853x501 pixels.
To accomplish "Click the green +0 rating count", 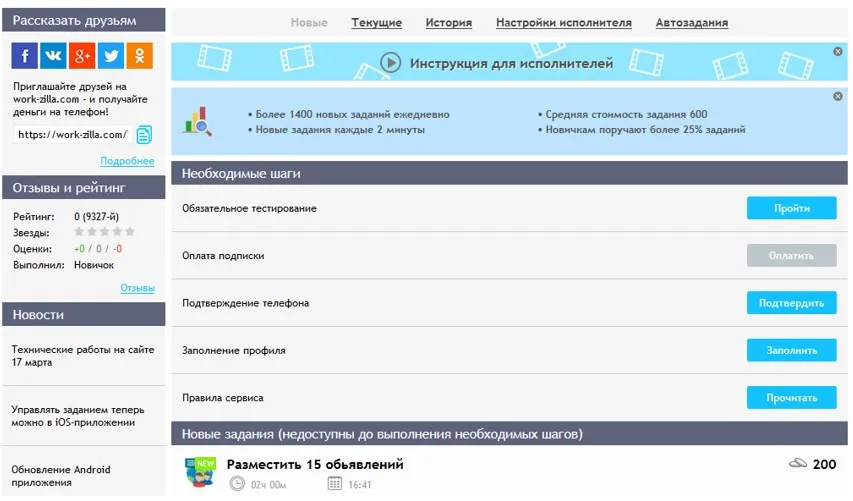I will pyautogui.click(x=79, y=249).
